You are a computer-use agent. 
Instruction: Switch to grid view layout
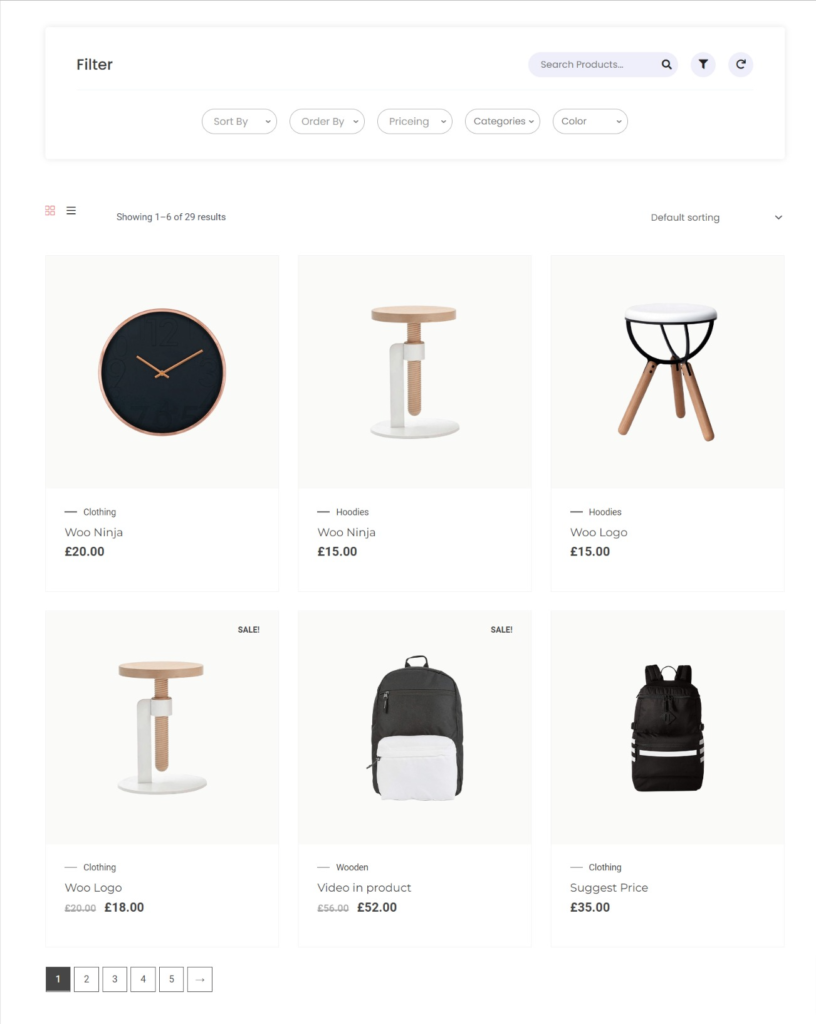50,210
